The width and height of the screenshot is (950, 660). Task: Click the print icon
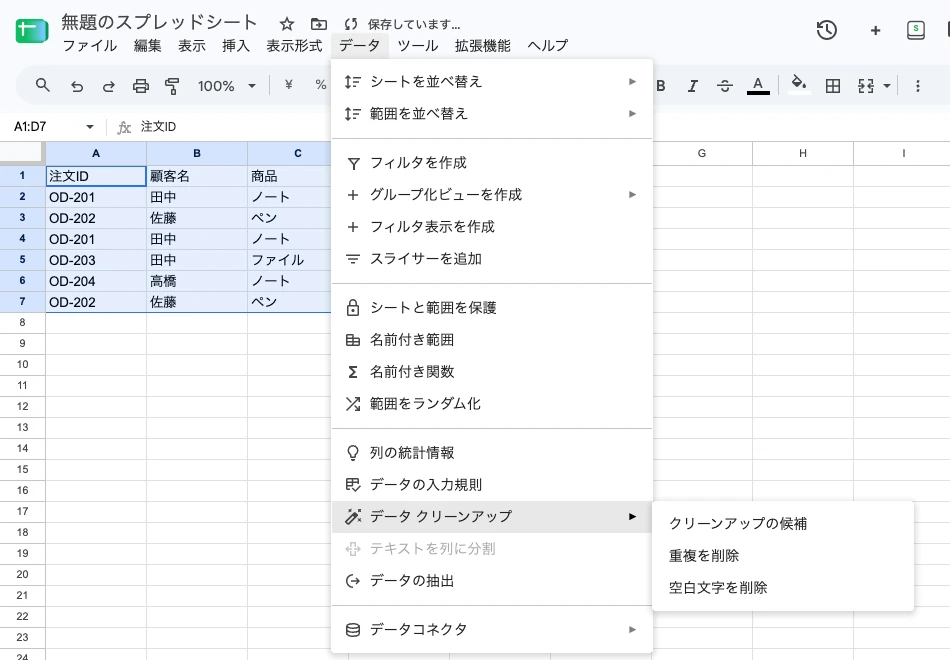pos(141,86)
